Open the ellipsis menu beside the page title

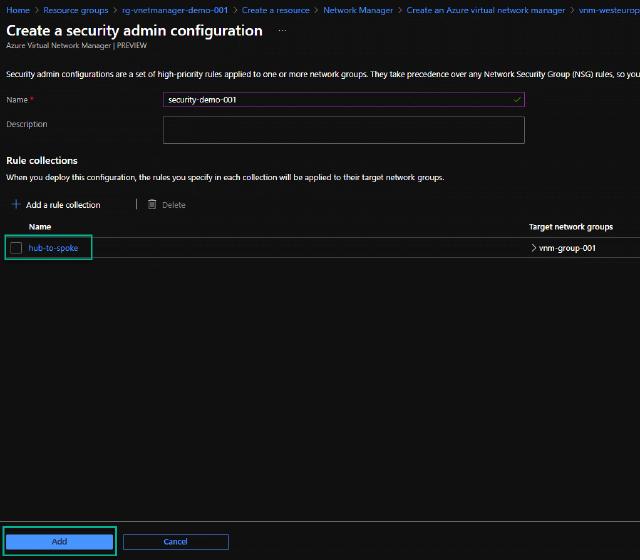282,31
